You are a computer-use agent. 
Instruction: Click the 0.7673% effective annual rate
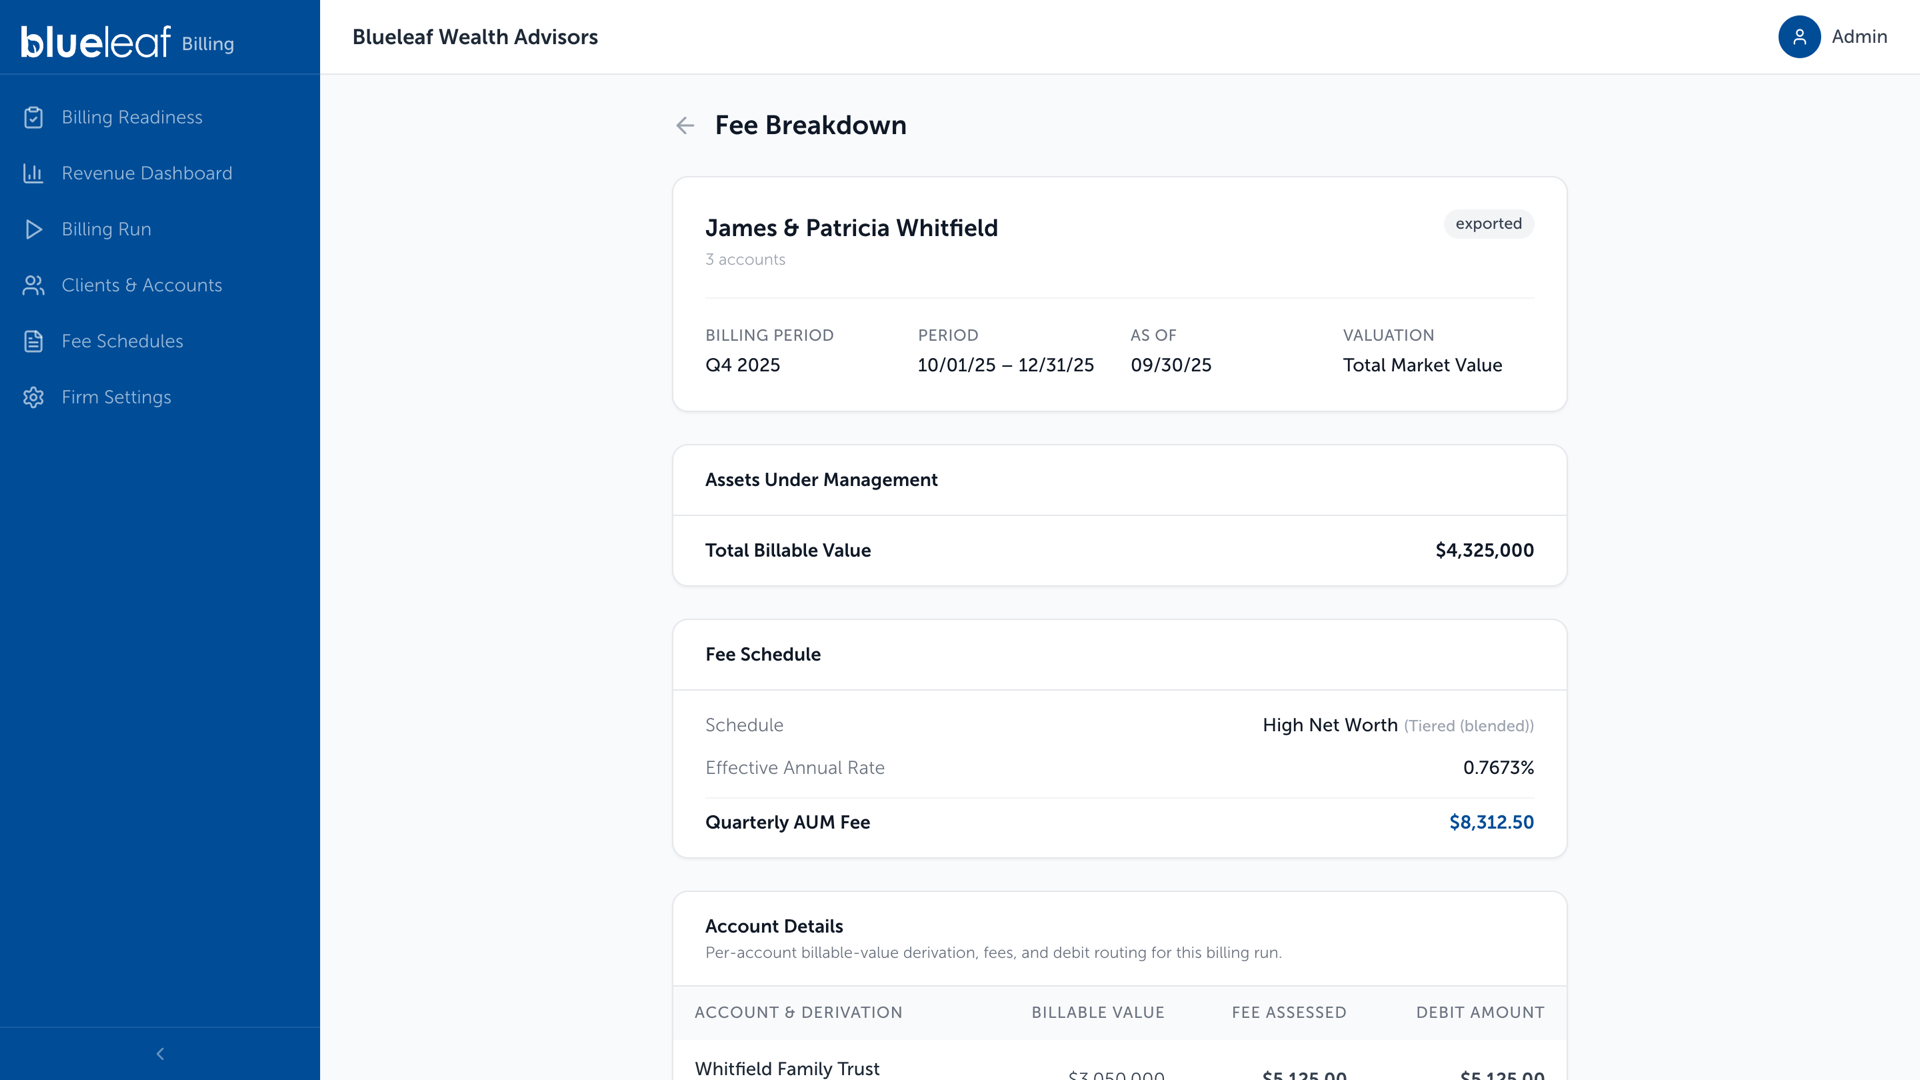coord(1498,768)
